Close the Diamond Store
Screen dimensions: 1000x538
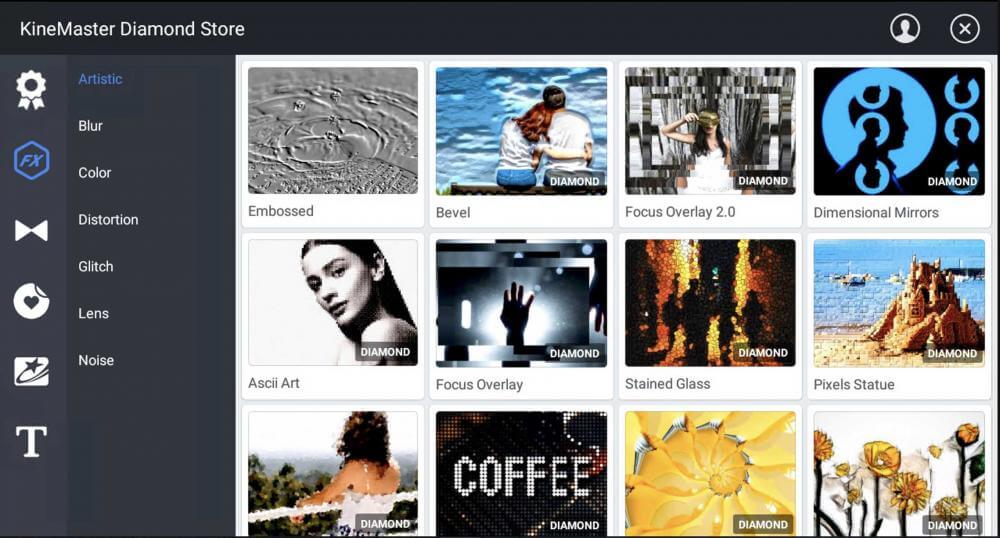[964, 29]
